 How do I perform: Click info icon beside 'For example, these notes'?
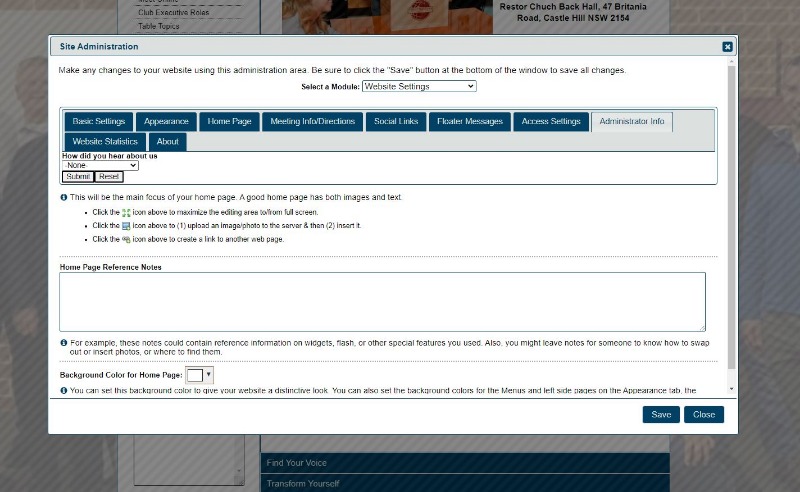tap(64, 343)
